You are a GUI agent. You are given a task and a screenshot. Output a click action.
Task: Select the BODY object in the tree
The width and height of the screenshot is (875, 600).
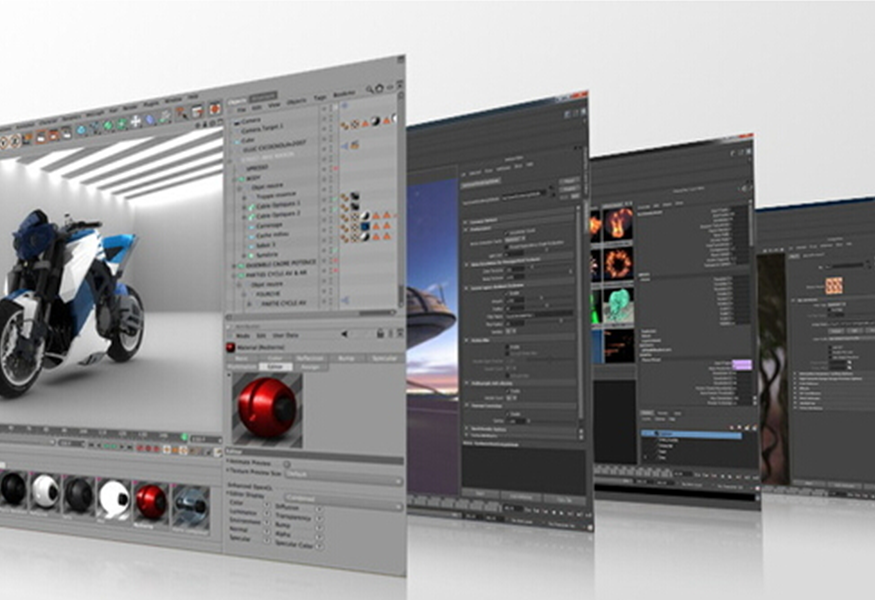[254, 179]
